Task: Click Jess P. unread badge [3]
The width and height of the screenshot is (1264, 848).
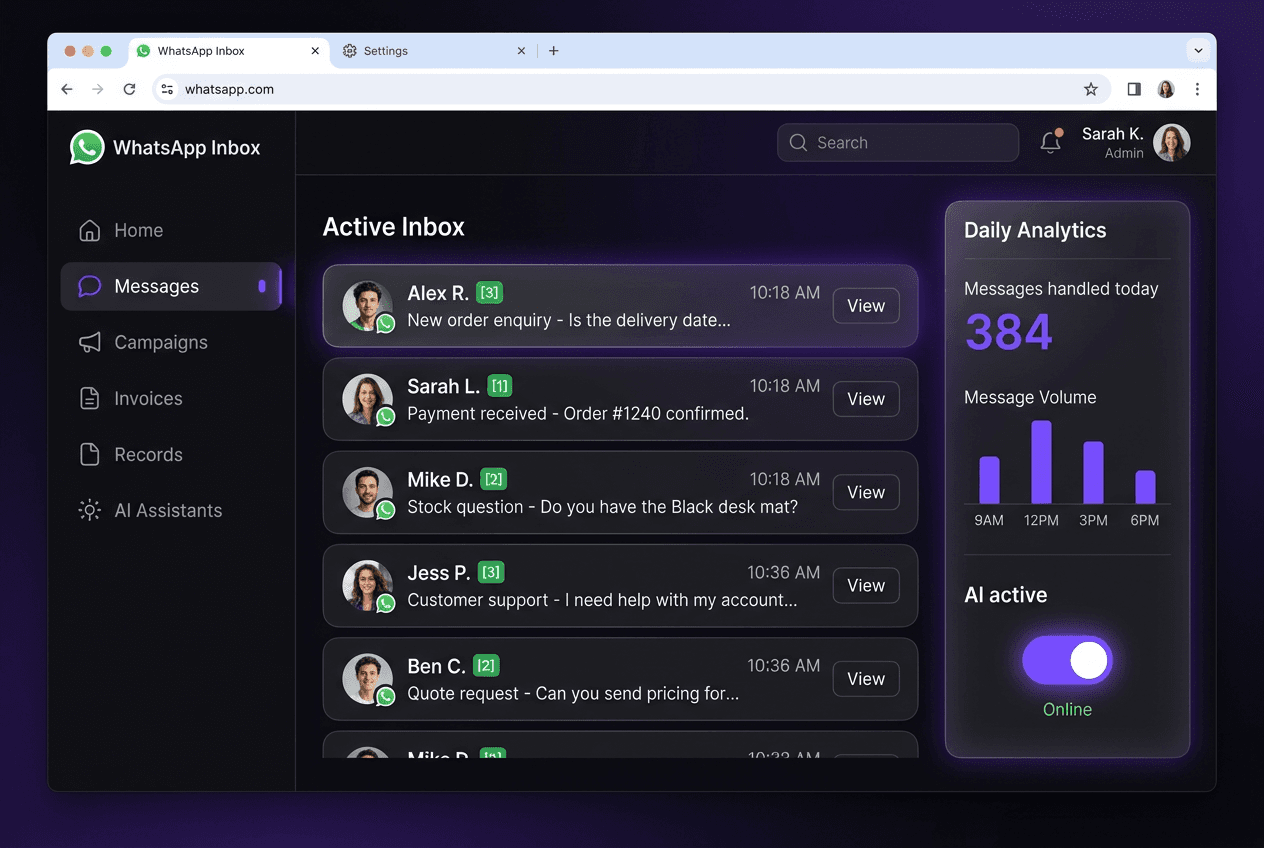Action: 490,572
